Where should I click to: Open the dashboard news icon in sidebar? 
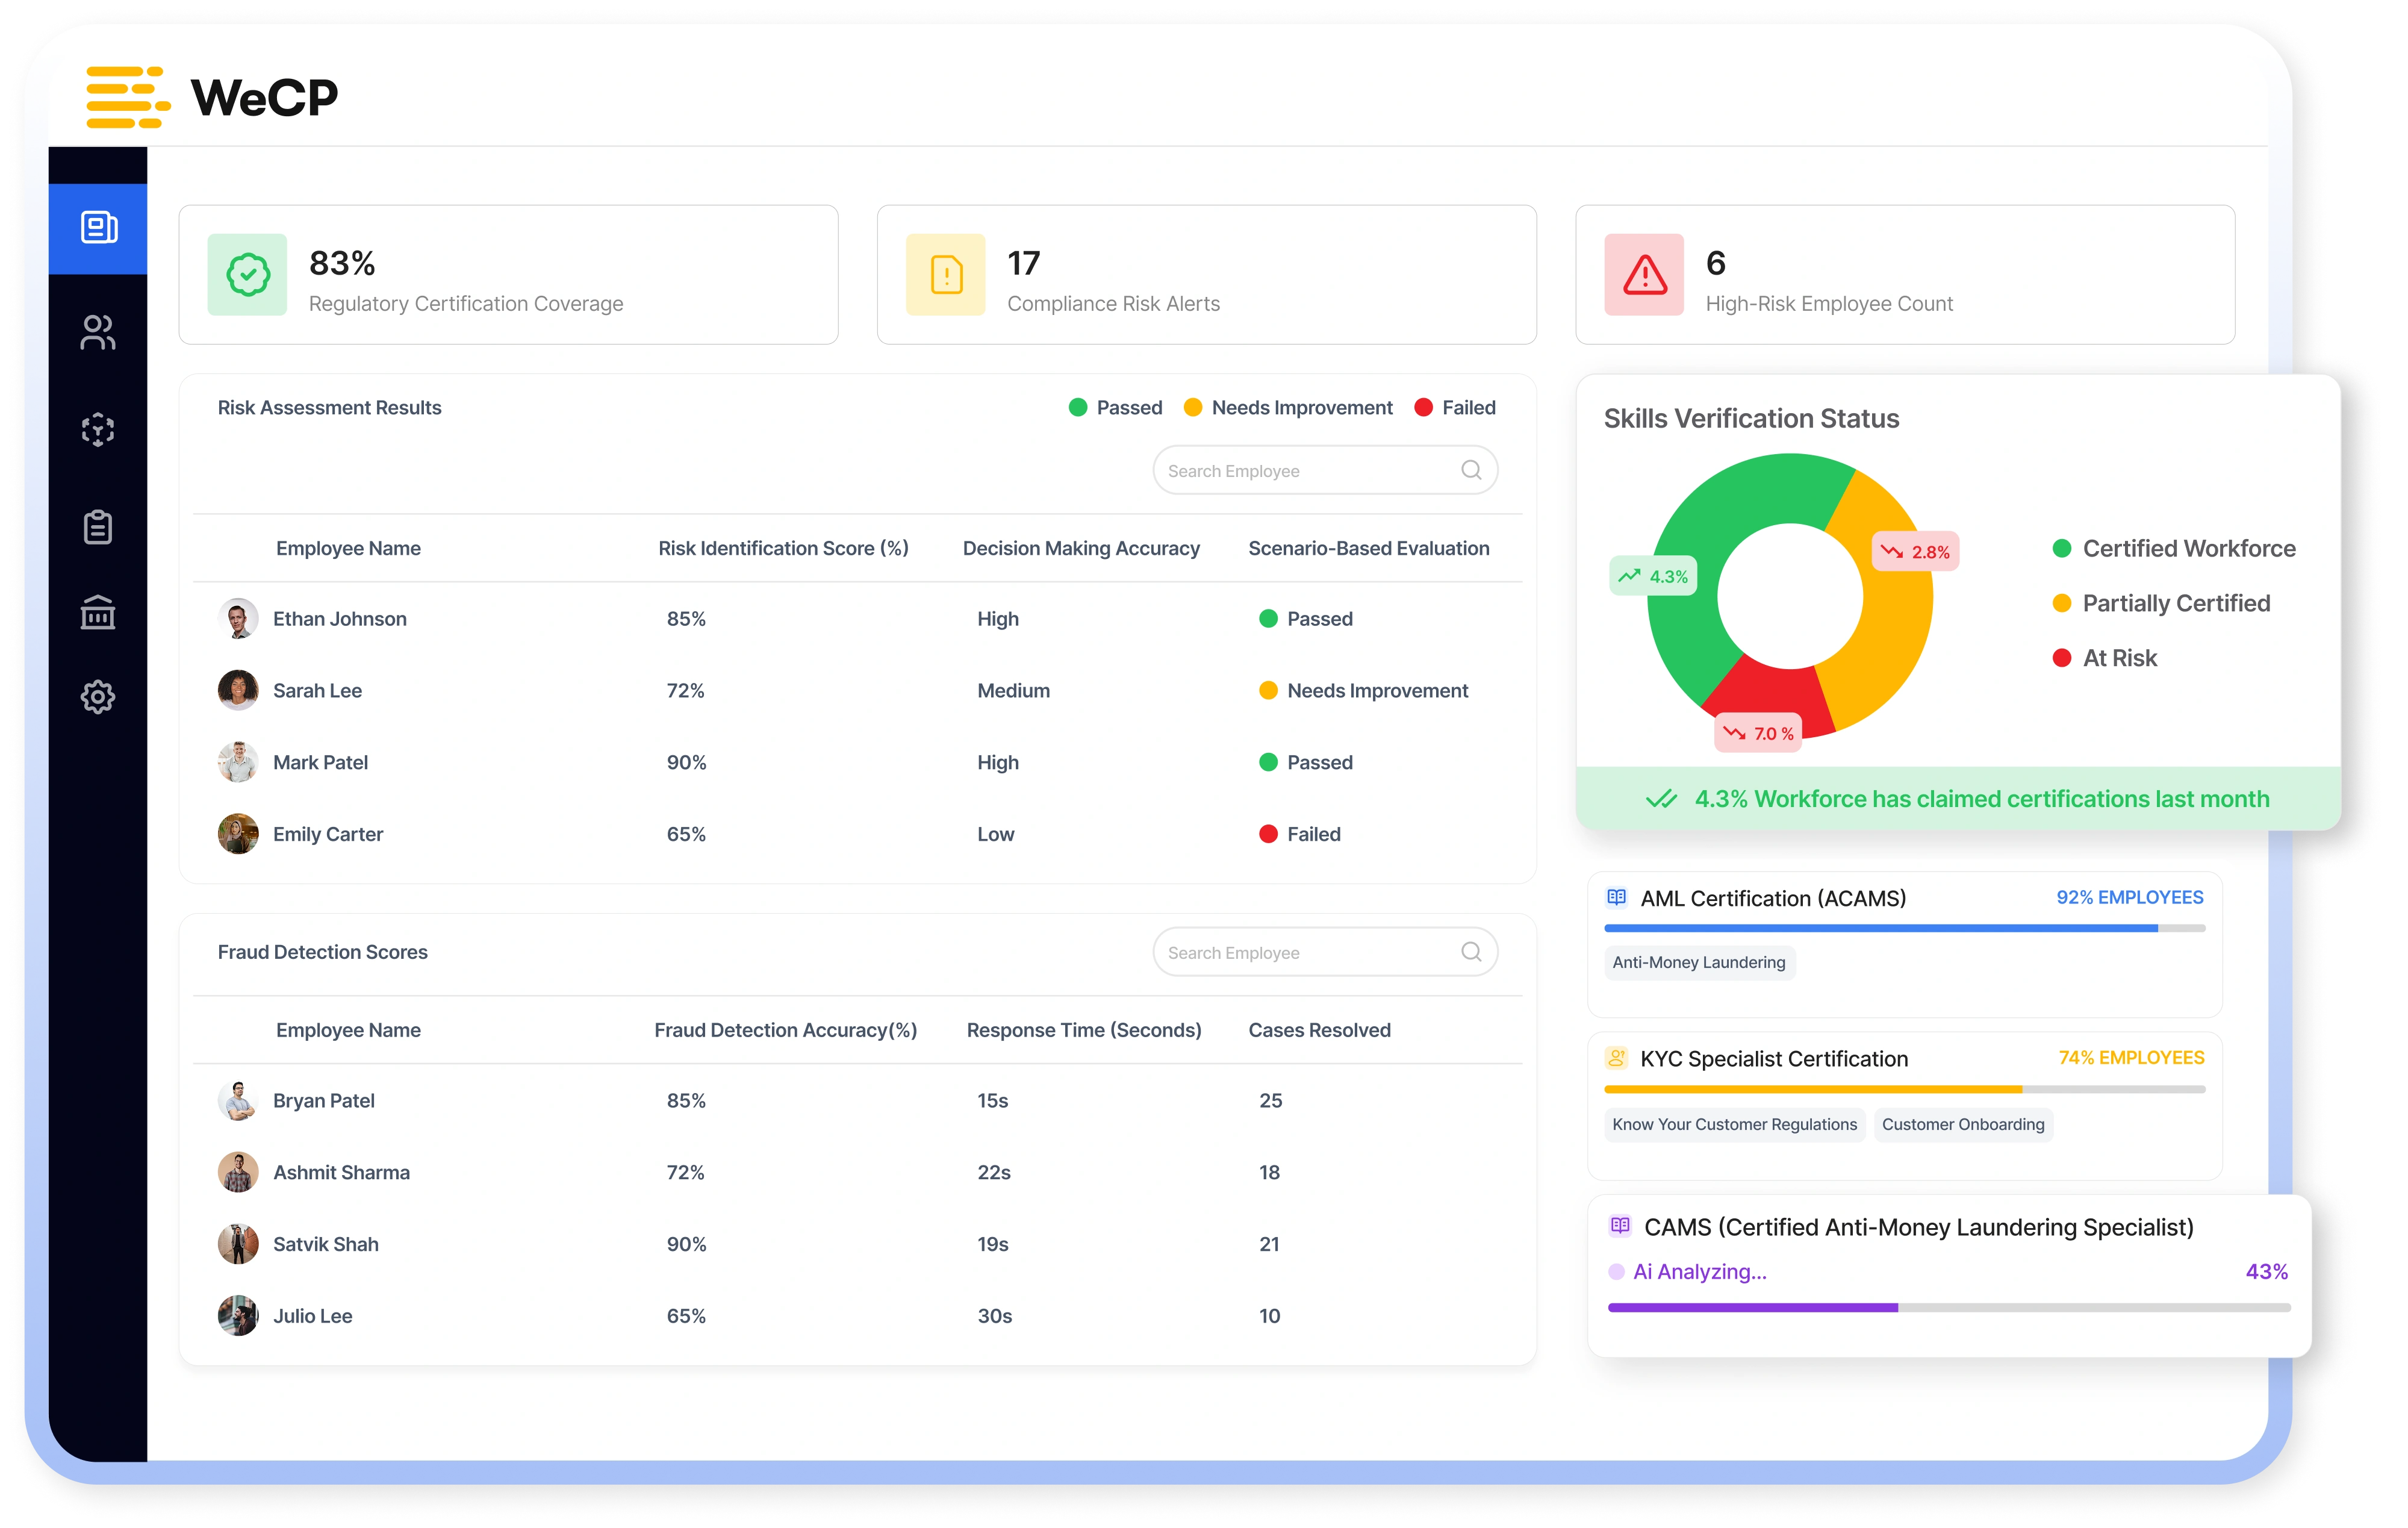click(x=98, y=228)
